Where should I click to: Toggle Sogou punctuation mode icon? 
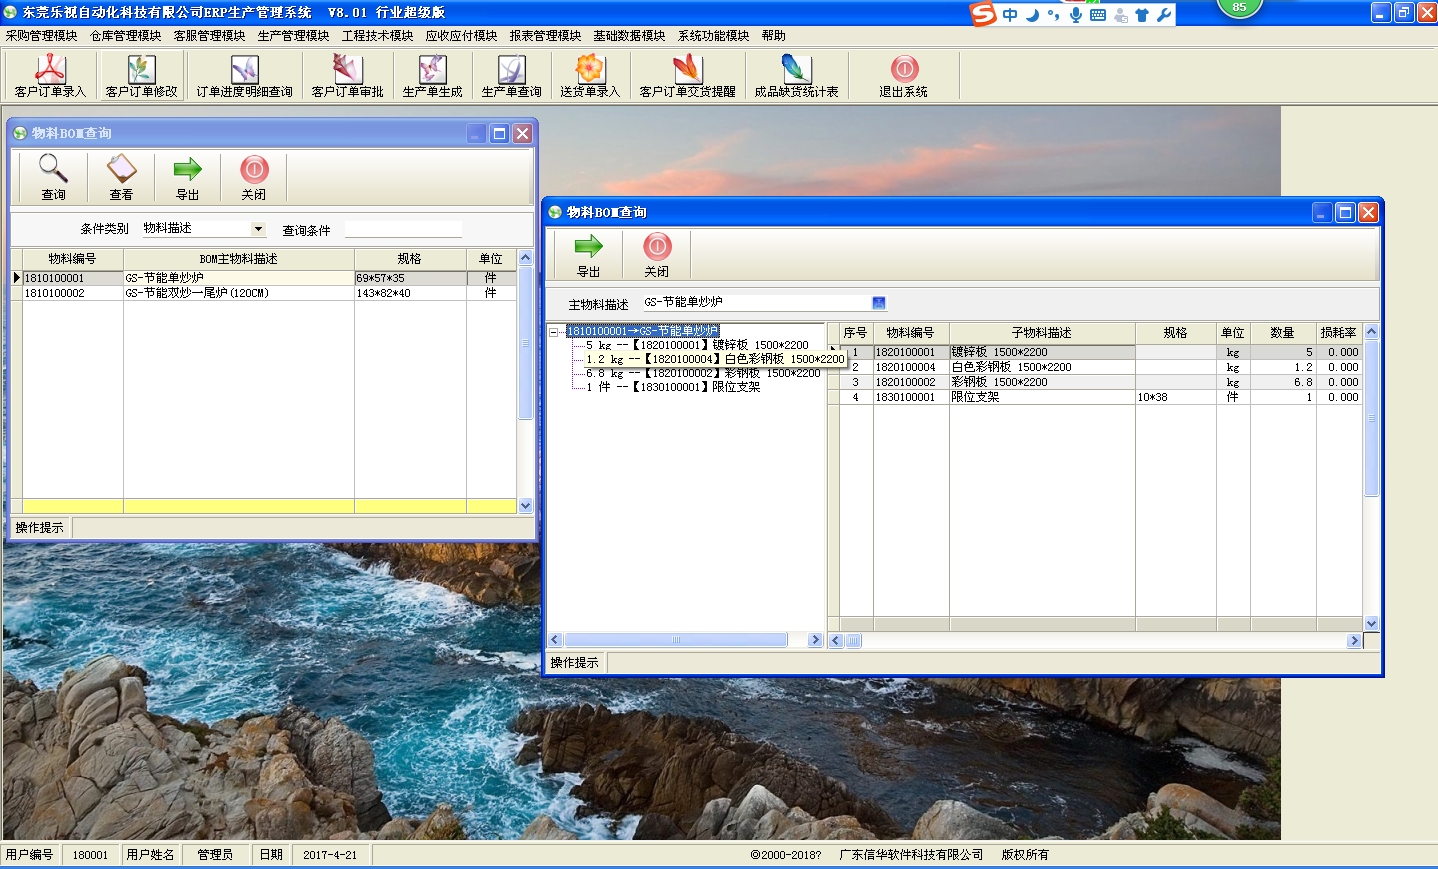[x=1053, y=15]
